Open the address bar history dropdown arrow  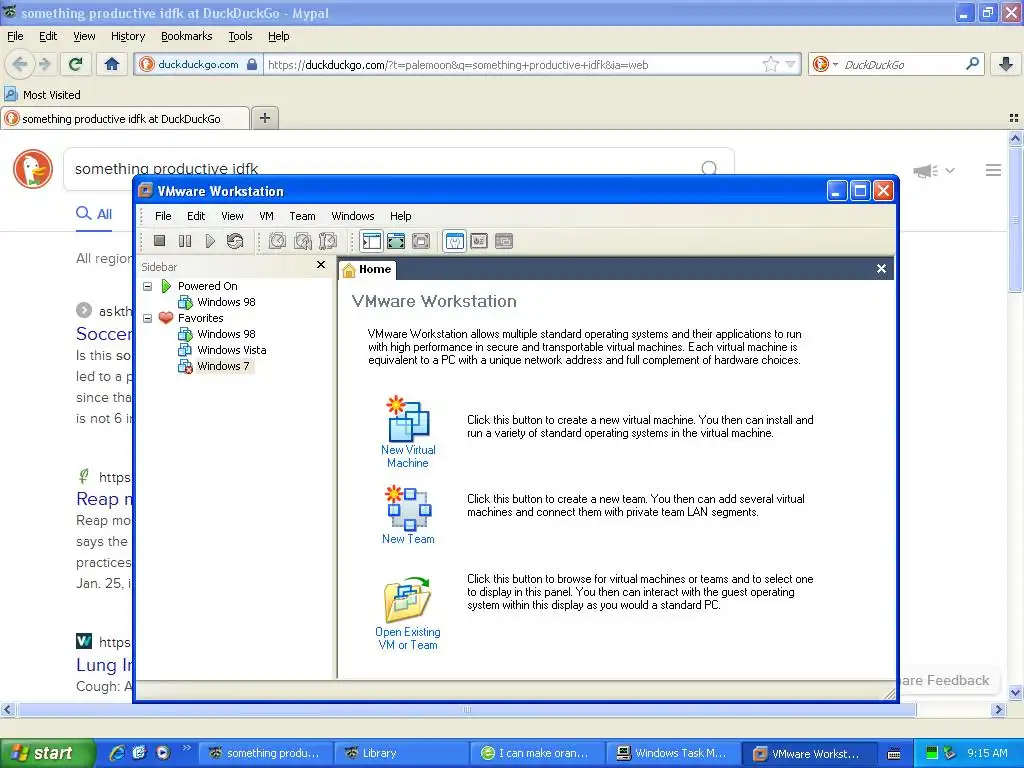tap(791, 64)
